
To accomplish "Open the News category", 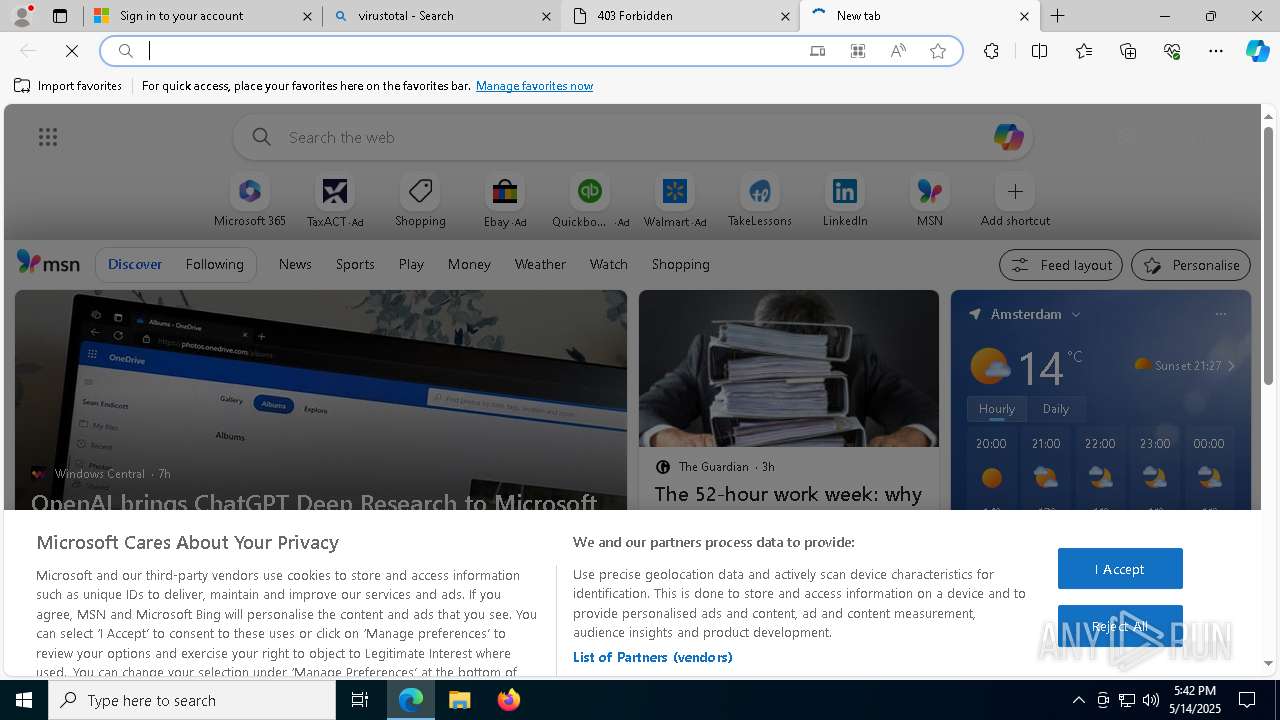I will (x=295, y=264).
